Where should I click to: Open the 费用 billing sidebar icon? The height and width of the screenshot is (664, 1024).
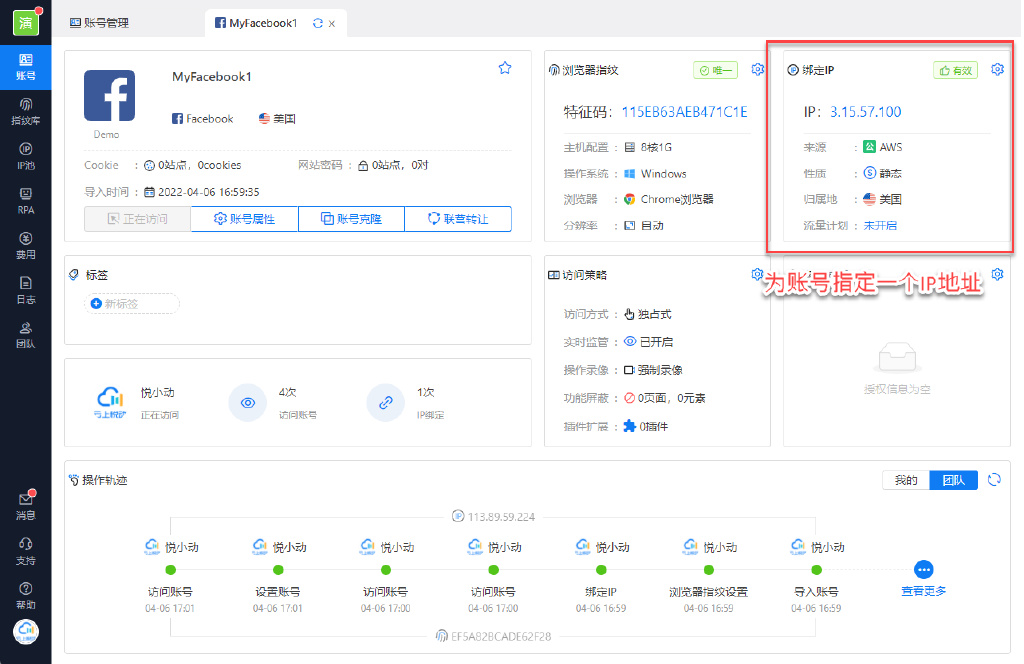point(25,245)
